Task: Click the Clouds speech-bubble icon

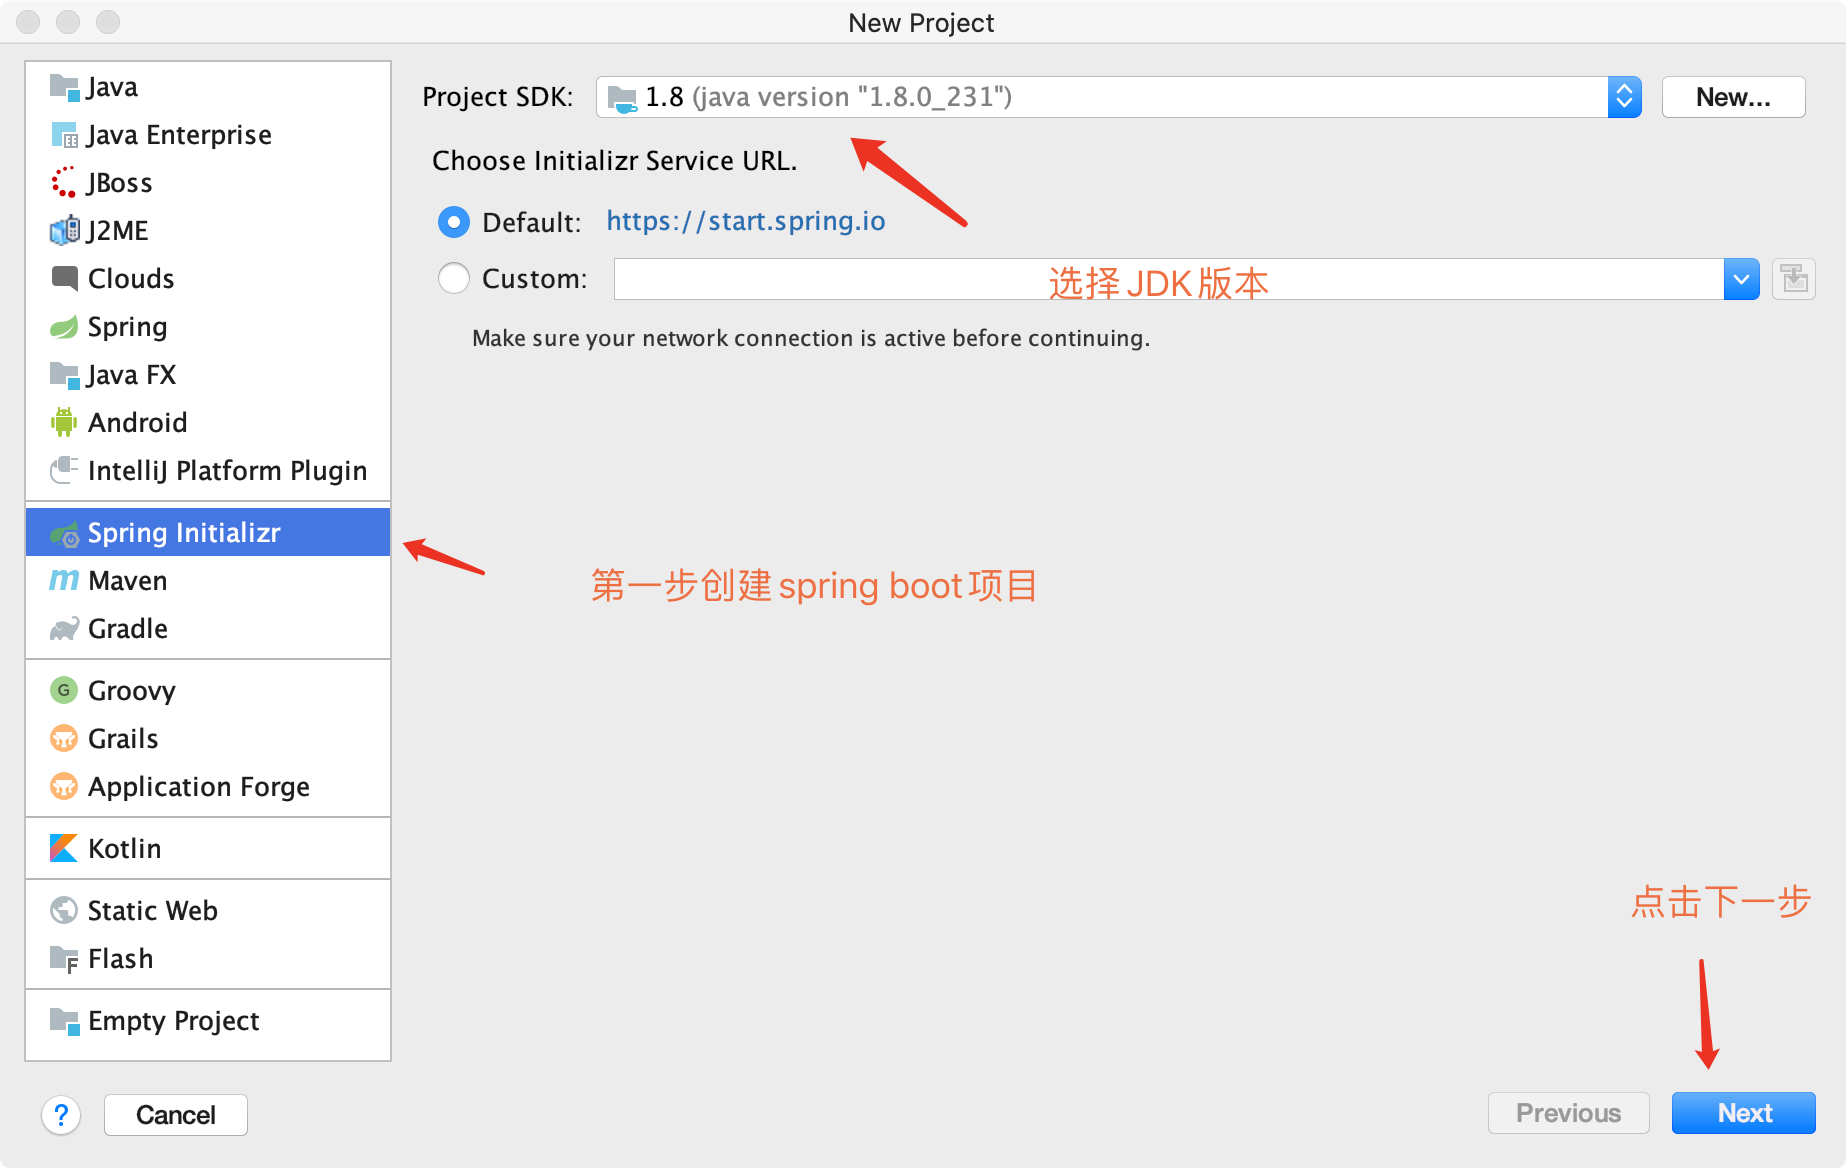Action: [x=64, y=279]
